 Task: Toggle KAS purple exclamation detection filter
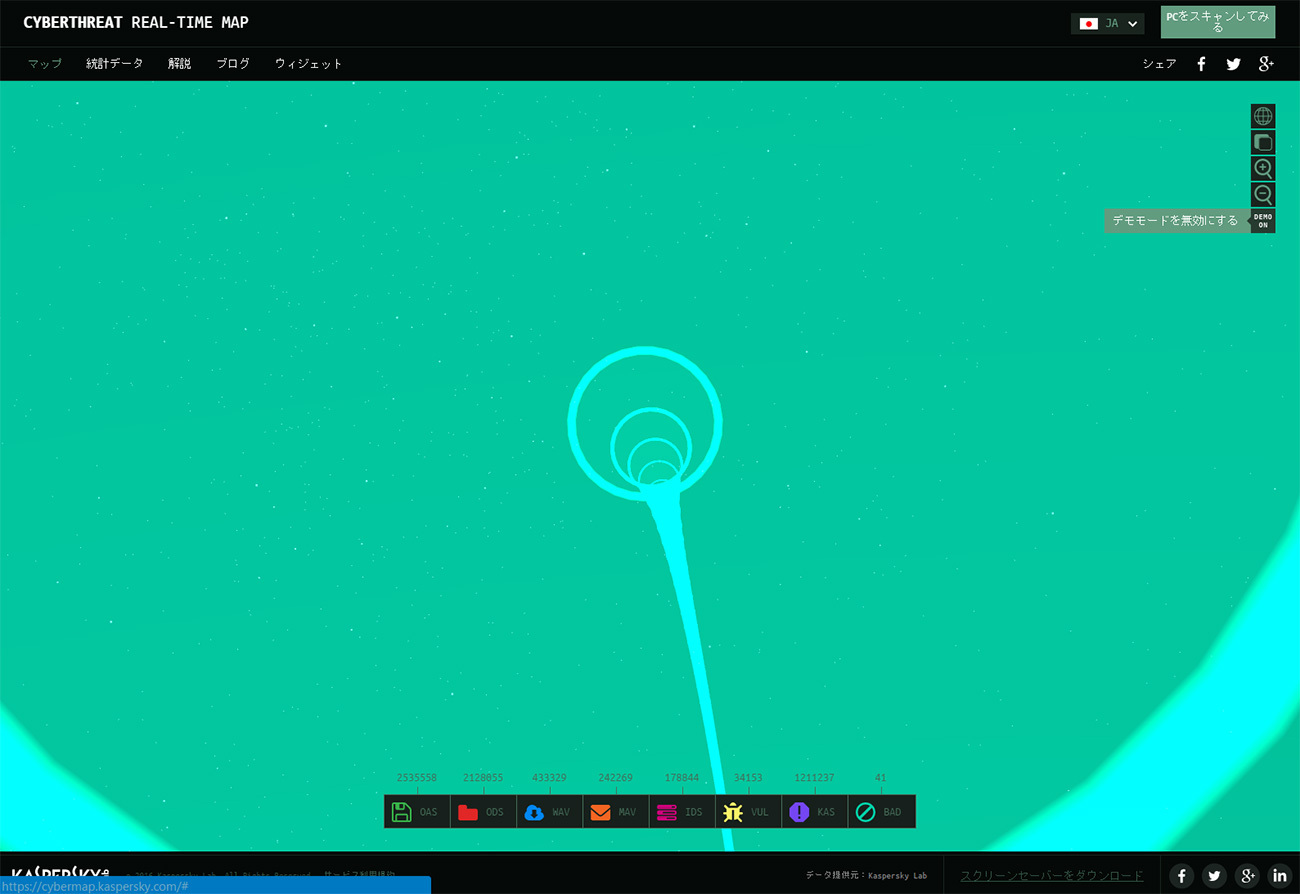coord(814,812)
